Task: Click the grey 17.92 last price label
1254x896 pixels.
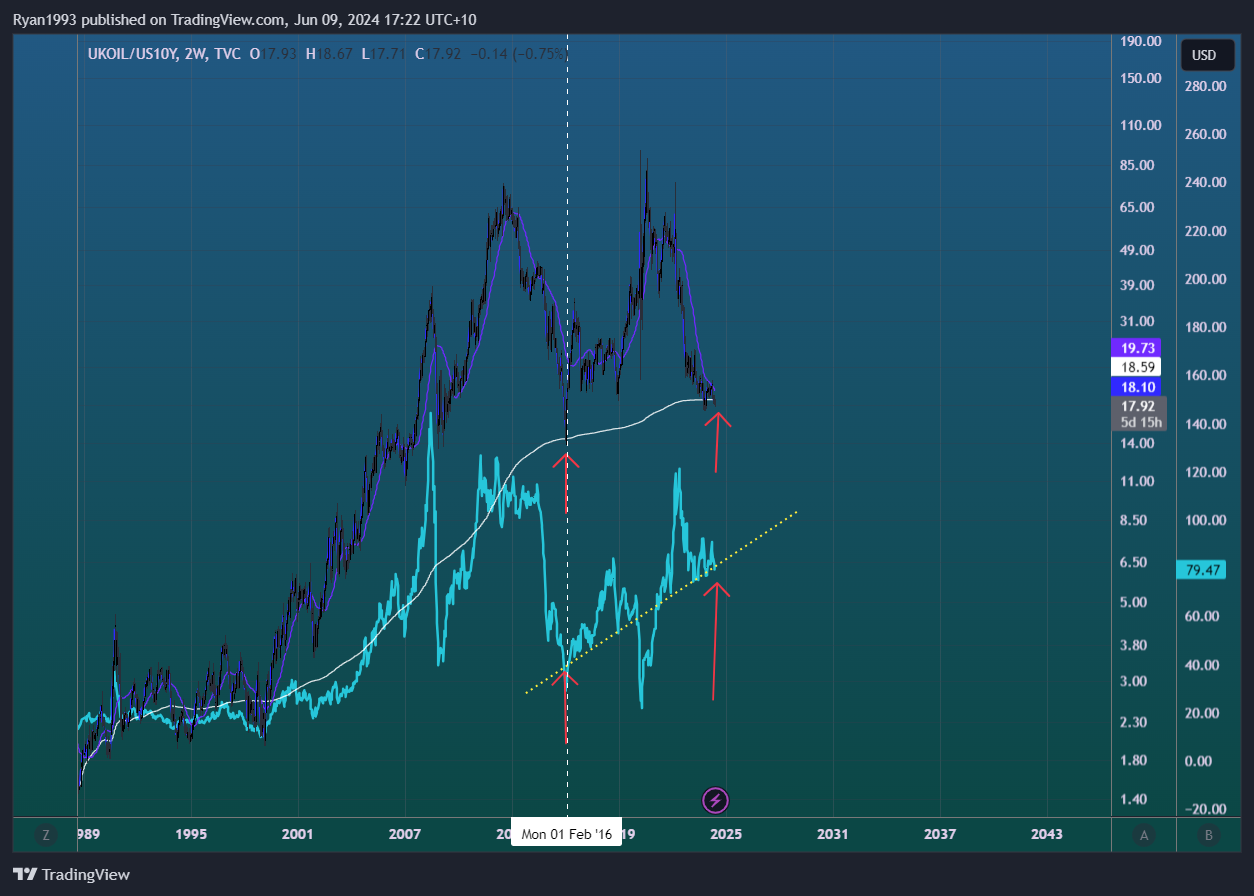Action: coord(1136,406)
